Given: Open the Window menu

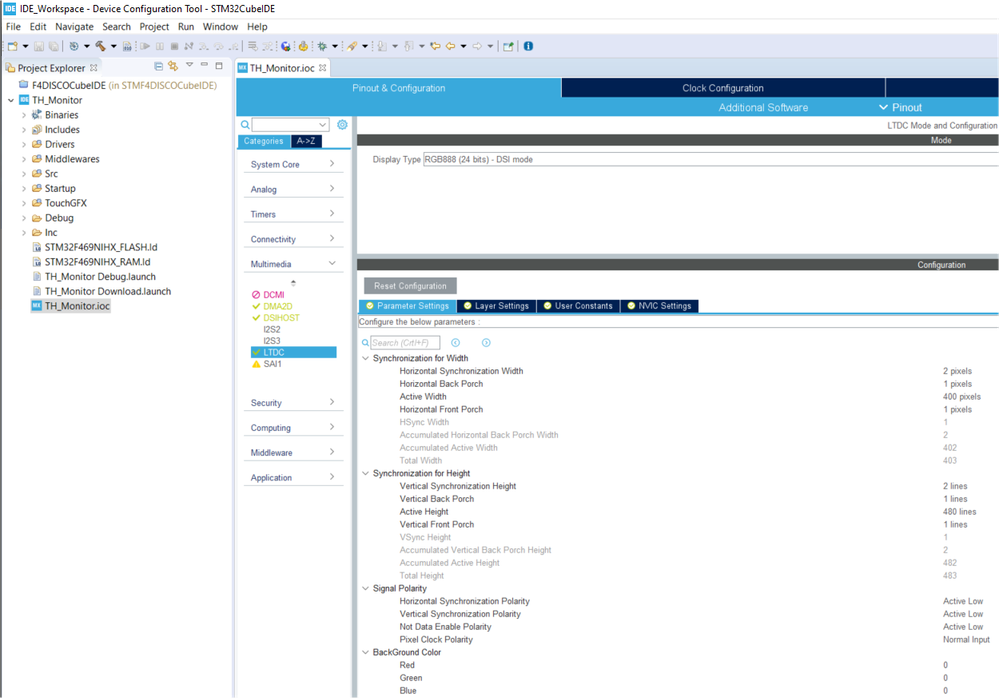Looking at the screenshot, I should click(220, 27).
